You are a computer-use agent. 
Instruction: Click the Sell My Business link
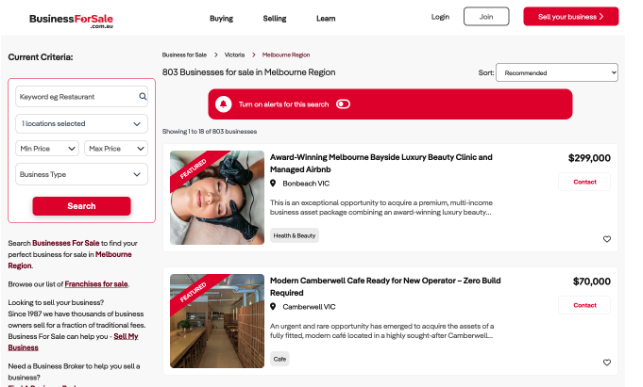(x=73, y=342)
